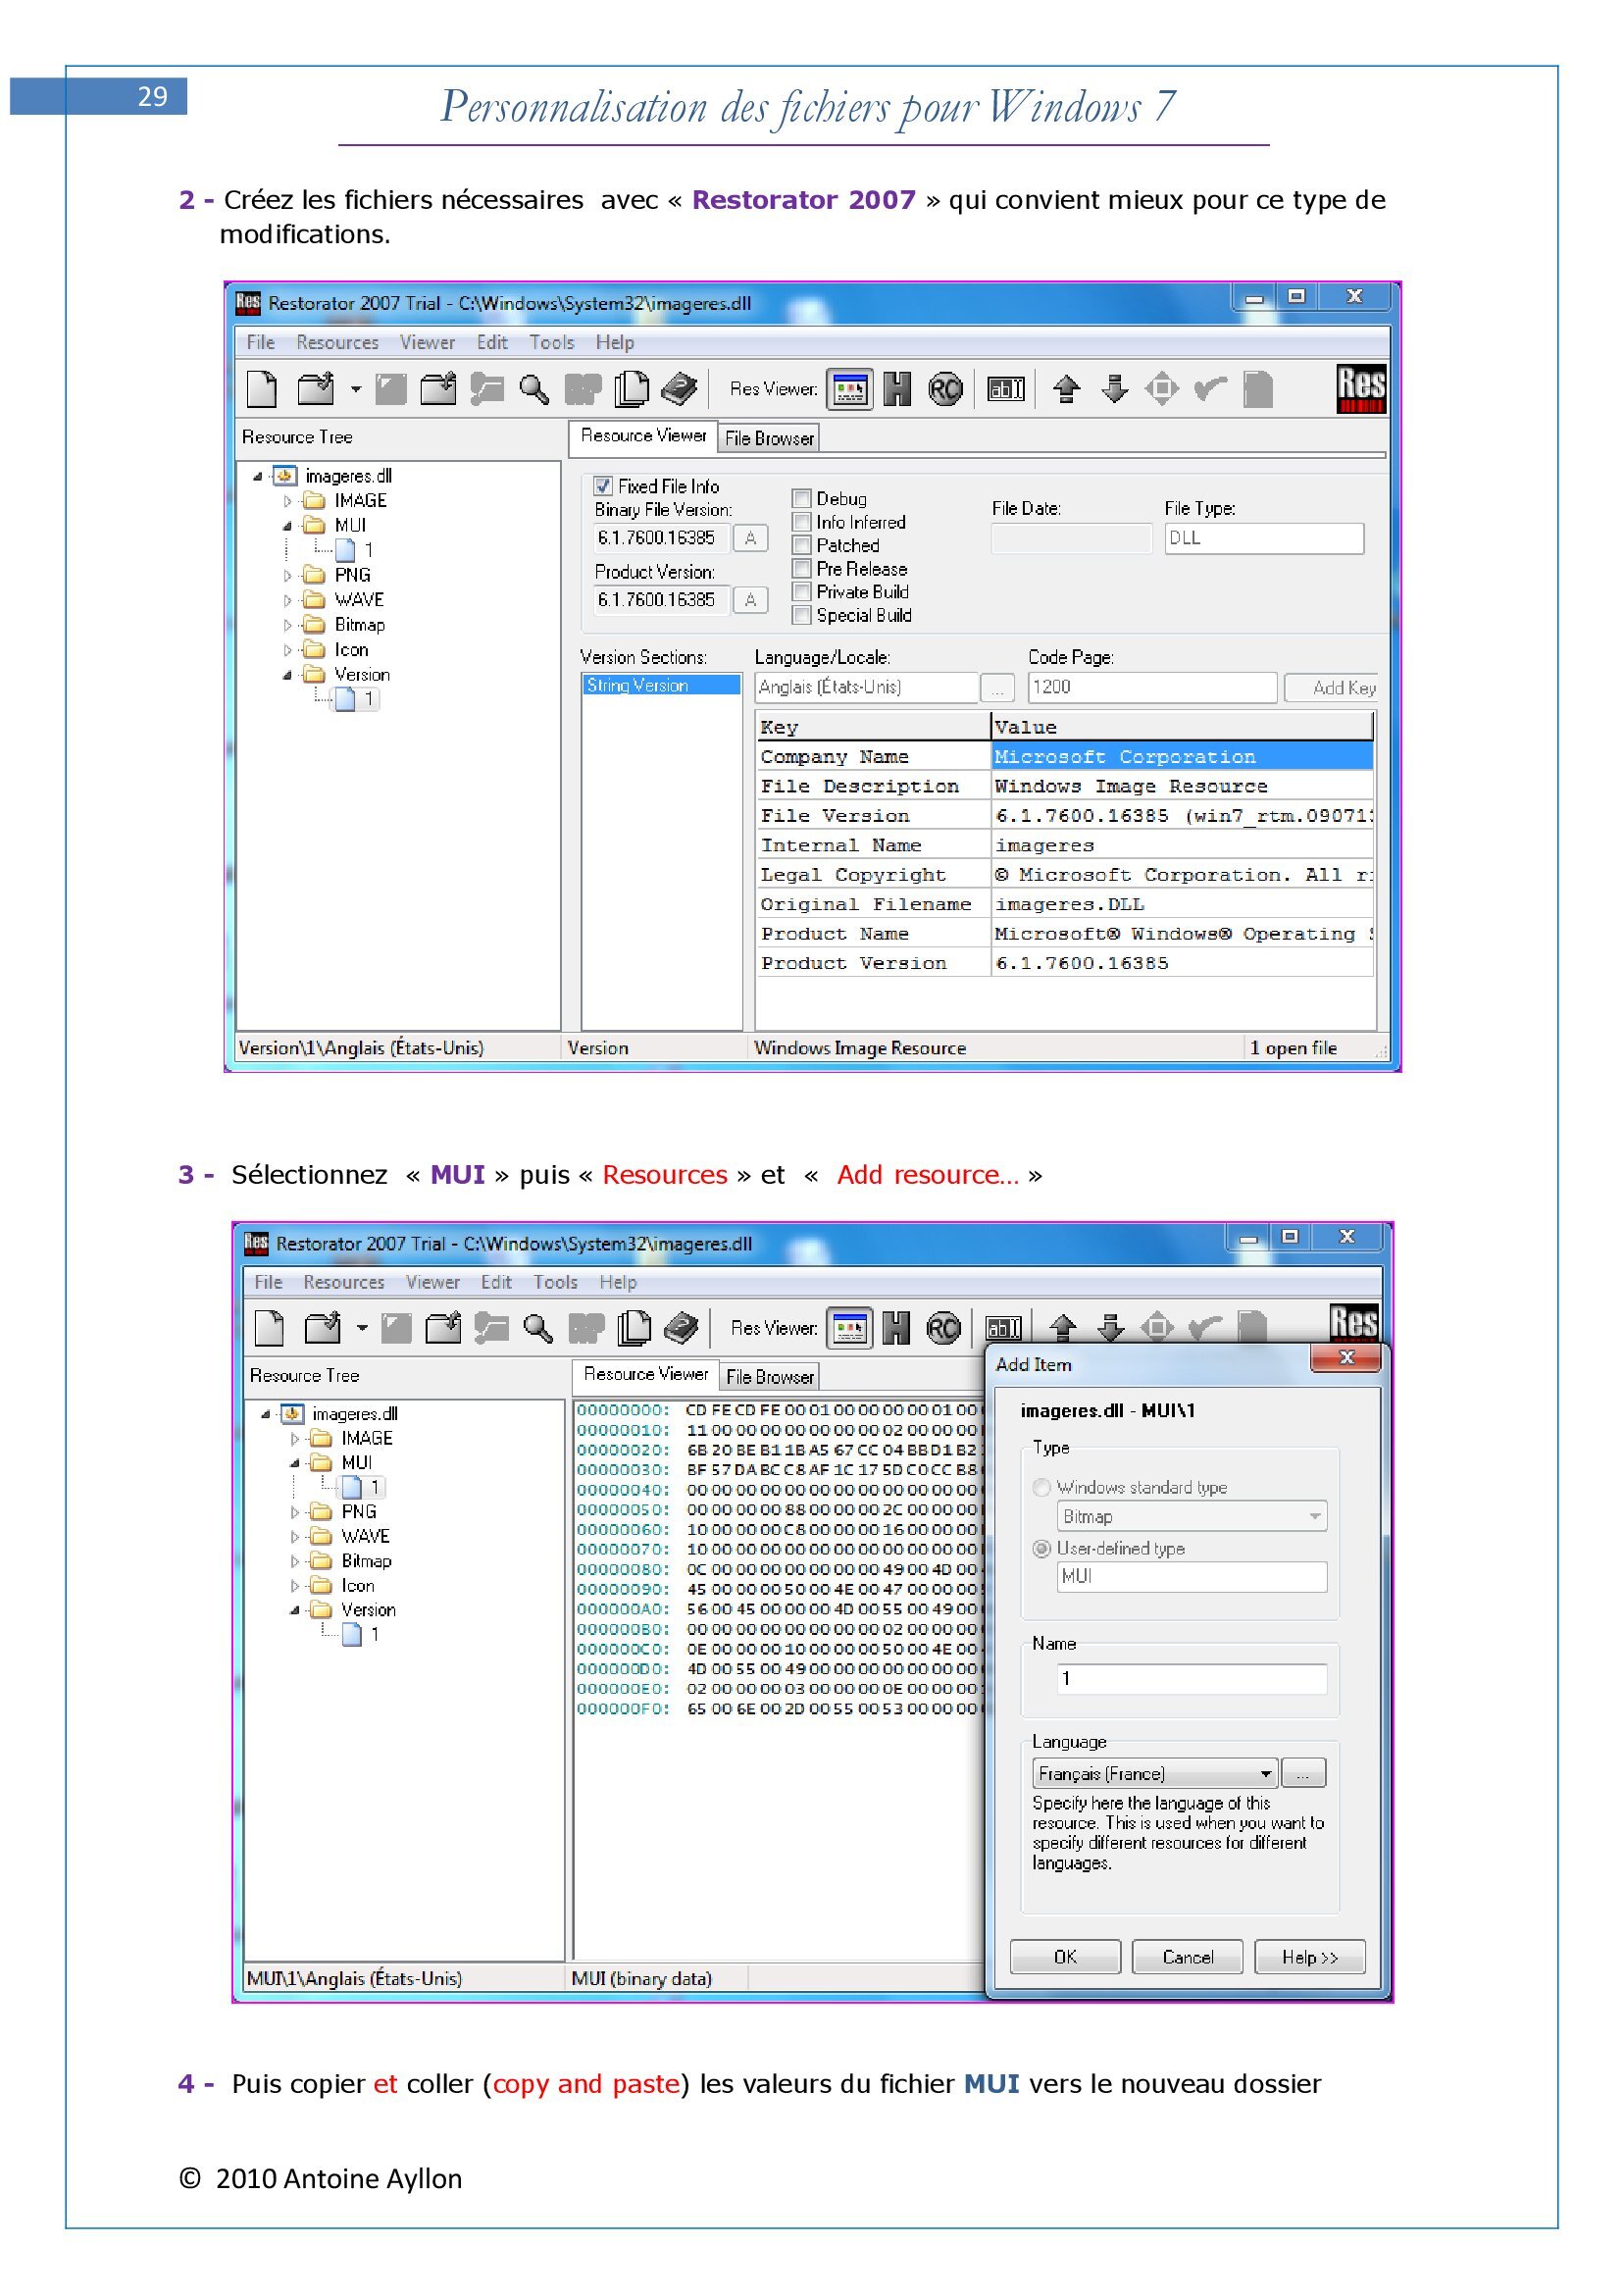
Task: Enable the Debug checkbox
Action: click(x=801, y=498)
